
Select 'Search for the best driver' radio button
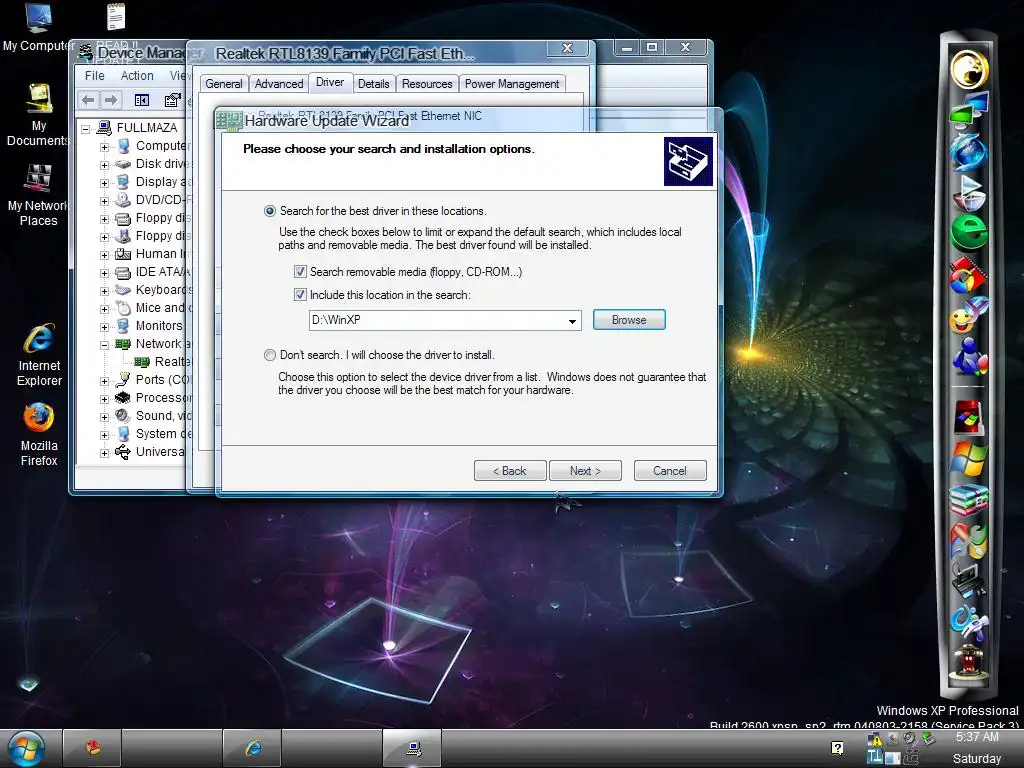click(x=270, y=211)
